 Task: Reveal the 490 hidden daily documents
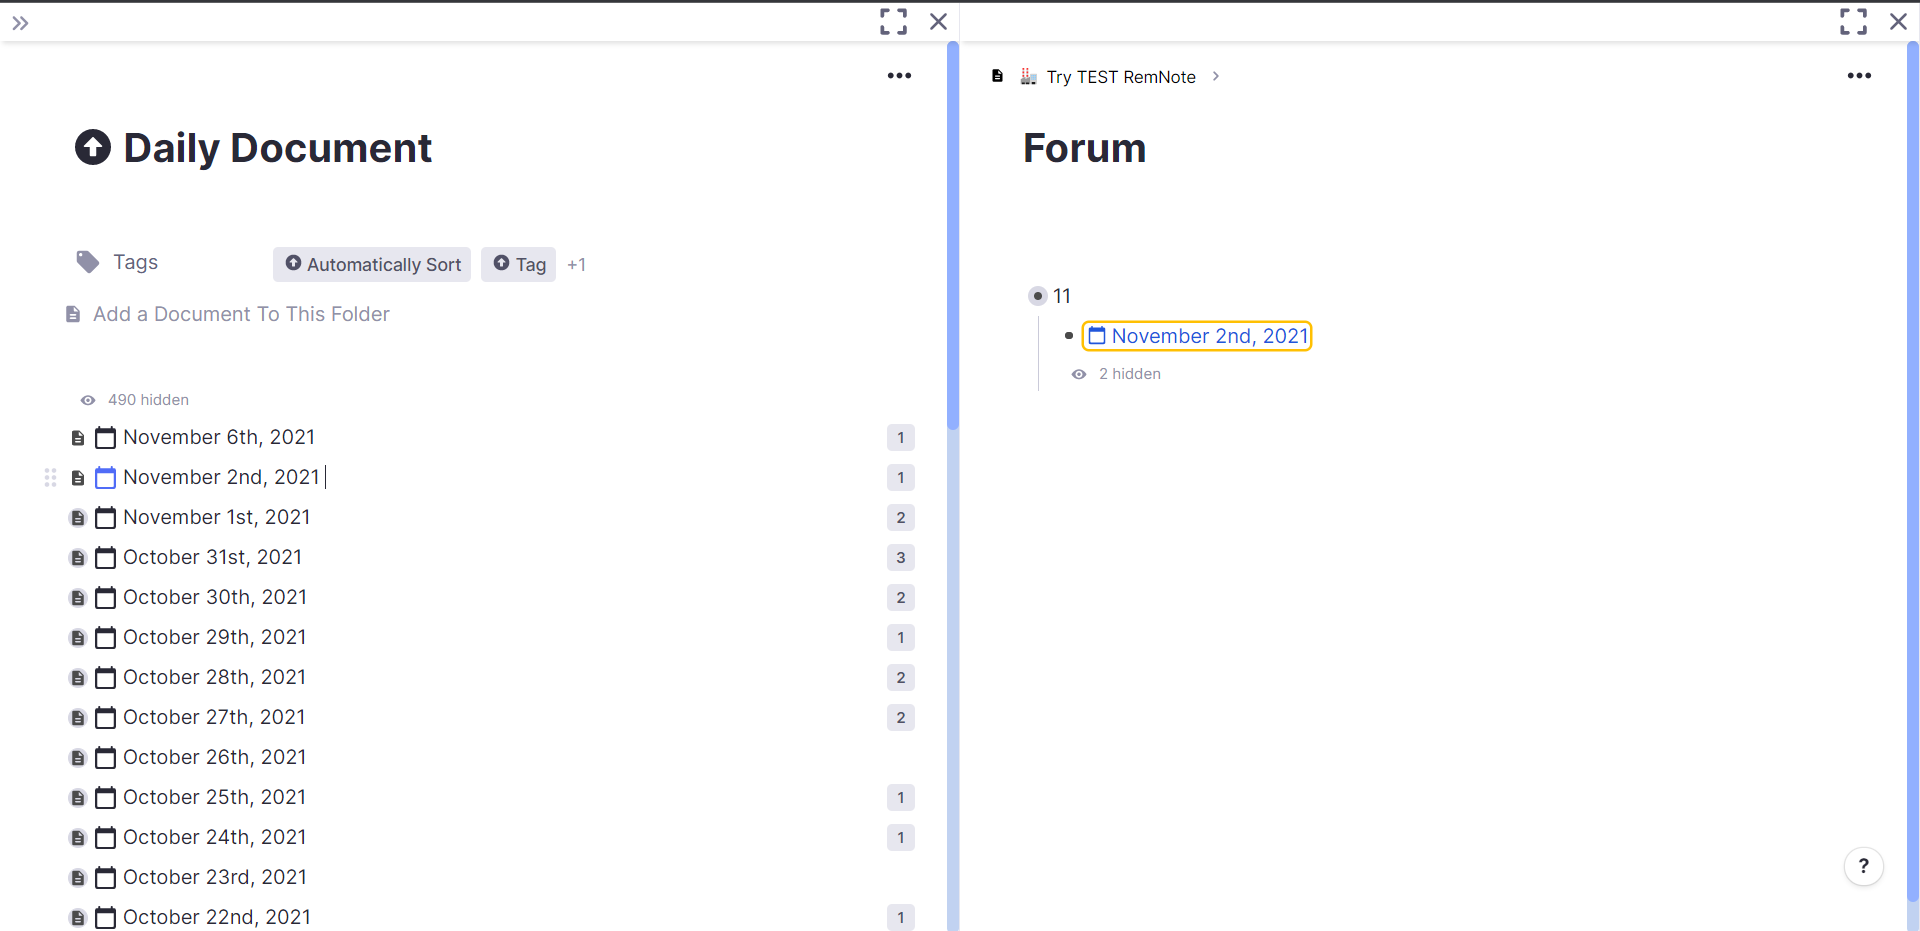coord(133,399)
